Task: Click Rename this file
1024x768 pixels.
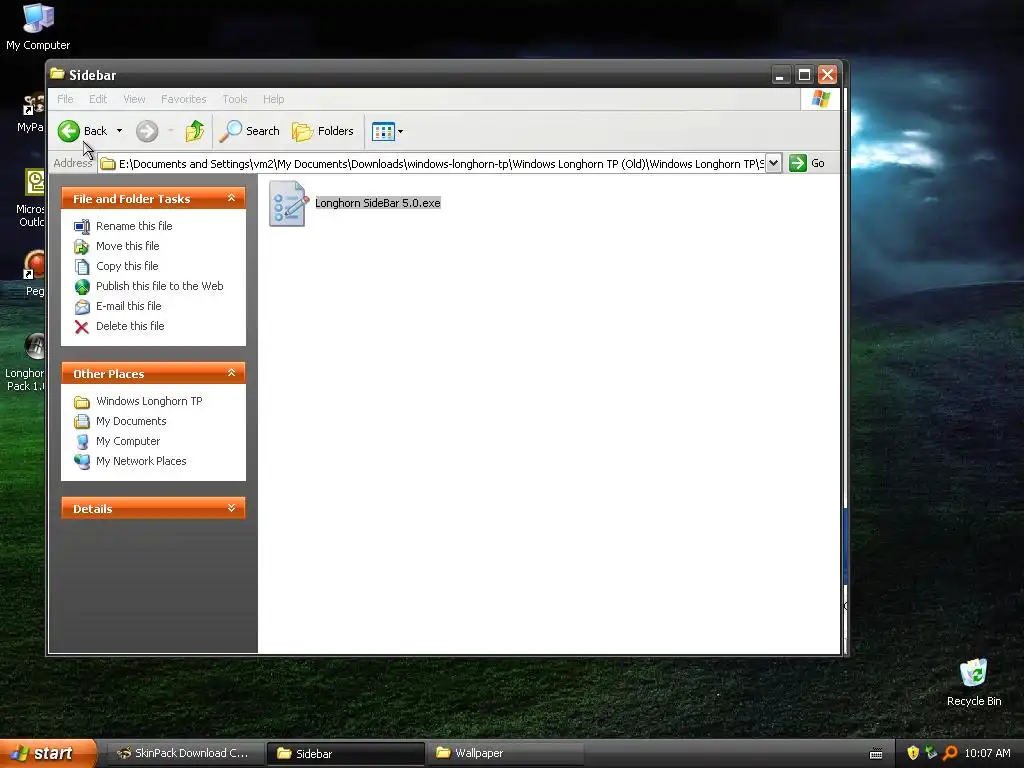Action: coord(134,226)
